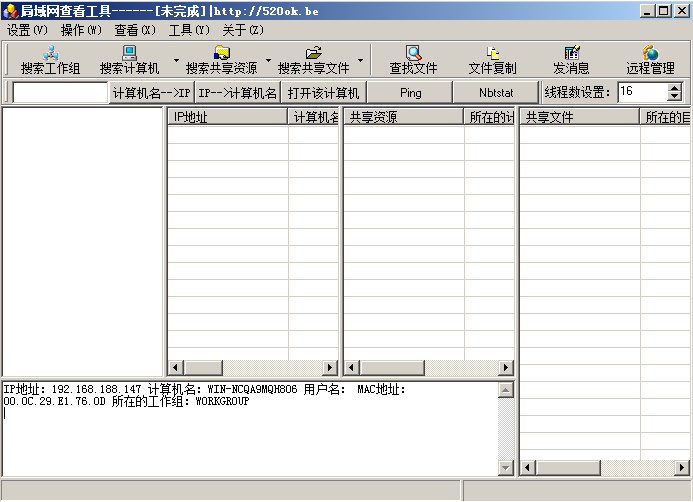
Task: Click the WORKGROUP text in the log
Action: coord(222,401)
